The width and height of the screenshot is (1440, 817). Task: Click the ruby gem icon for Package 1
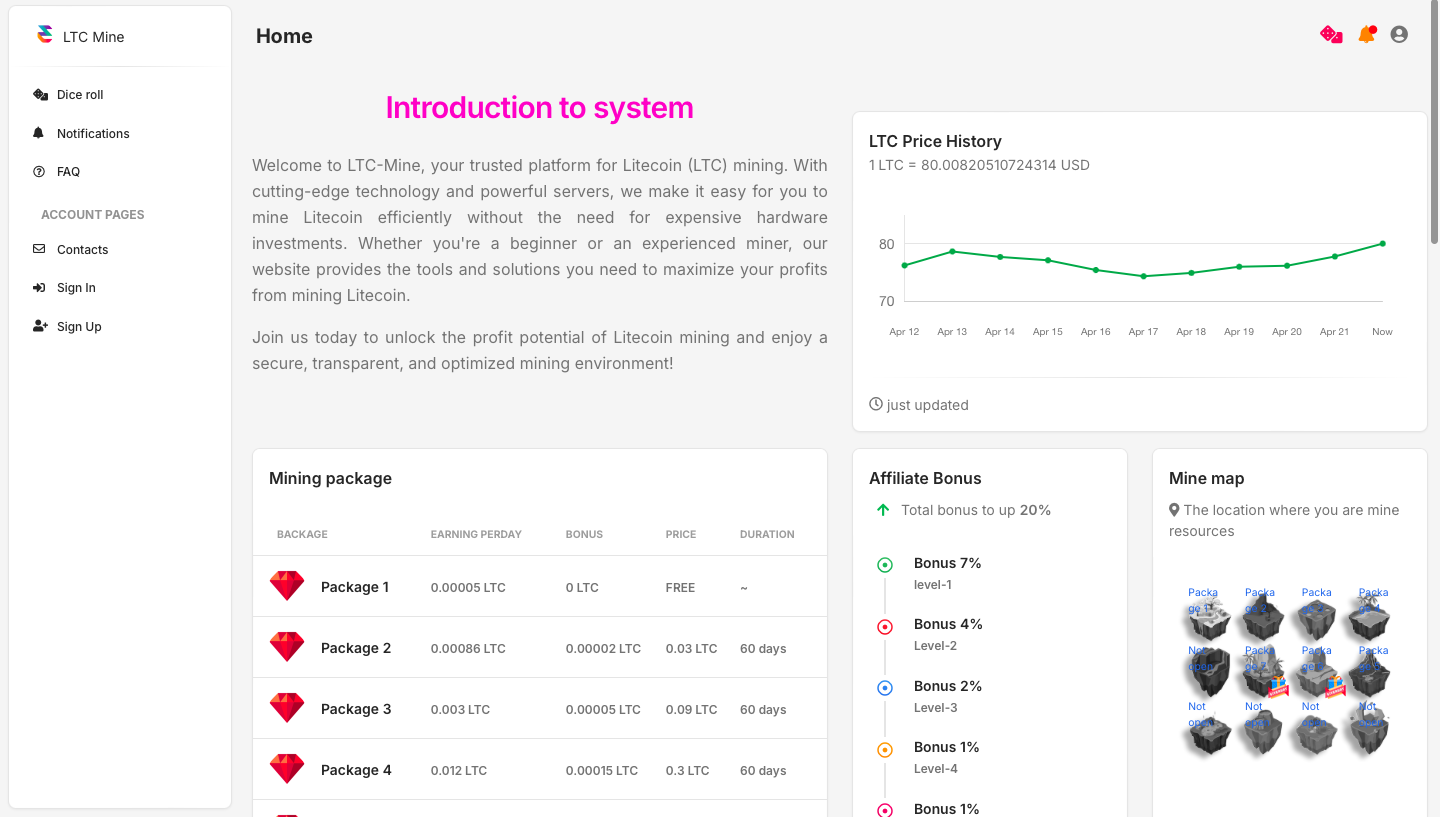pyautogui.click(x=287, y=587)
